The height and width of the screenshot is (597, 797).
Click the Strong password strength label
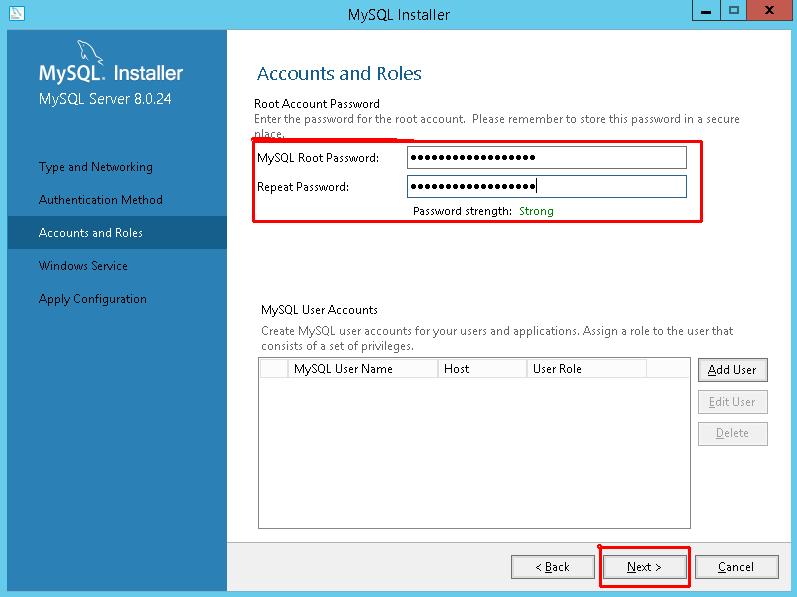tap(536, 211)
